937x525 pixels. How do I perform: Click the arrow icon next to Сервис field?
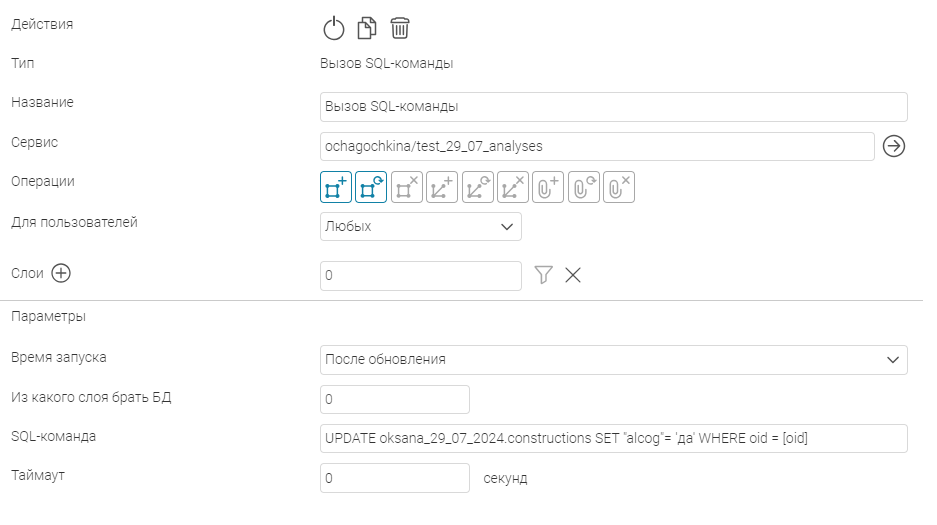pos(894,146)
